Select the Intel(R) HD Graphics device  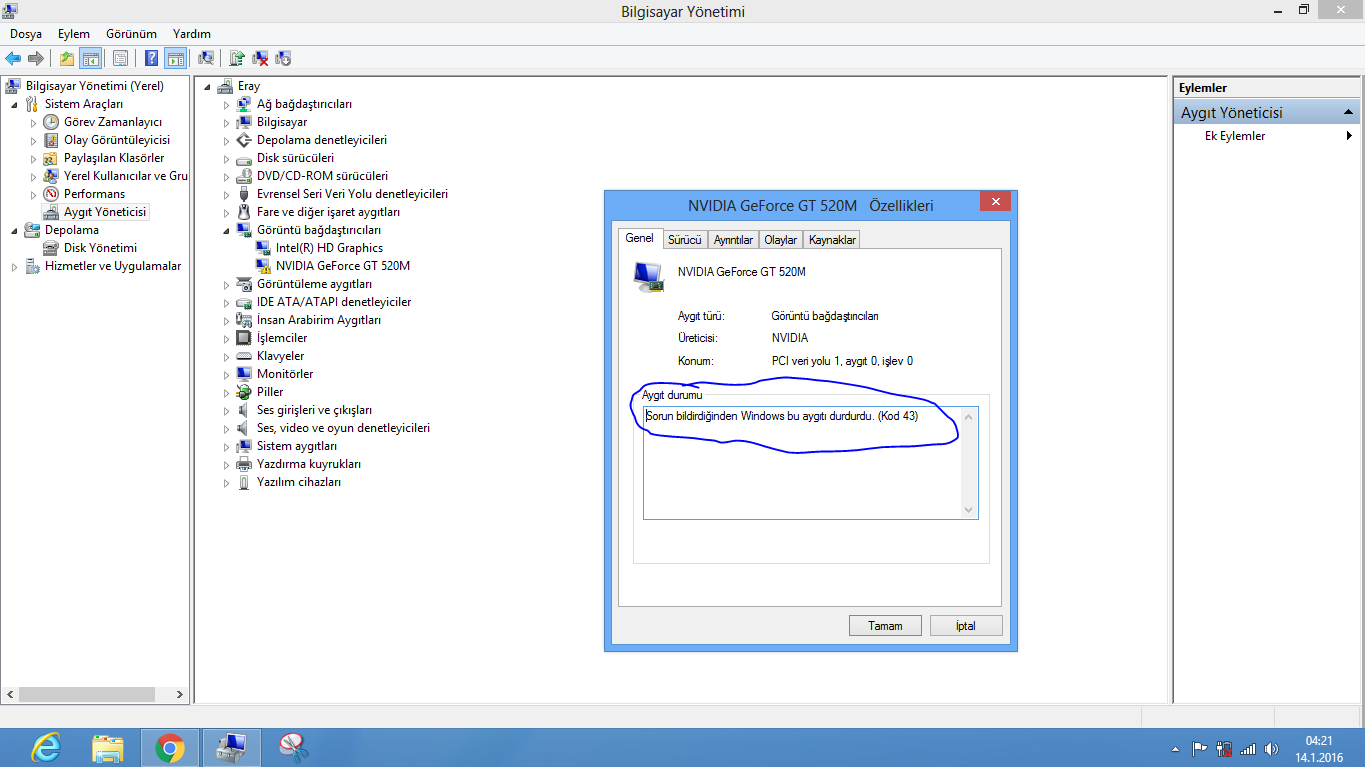click(329, 248)
